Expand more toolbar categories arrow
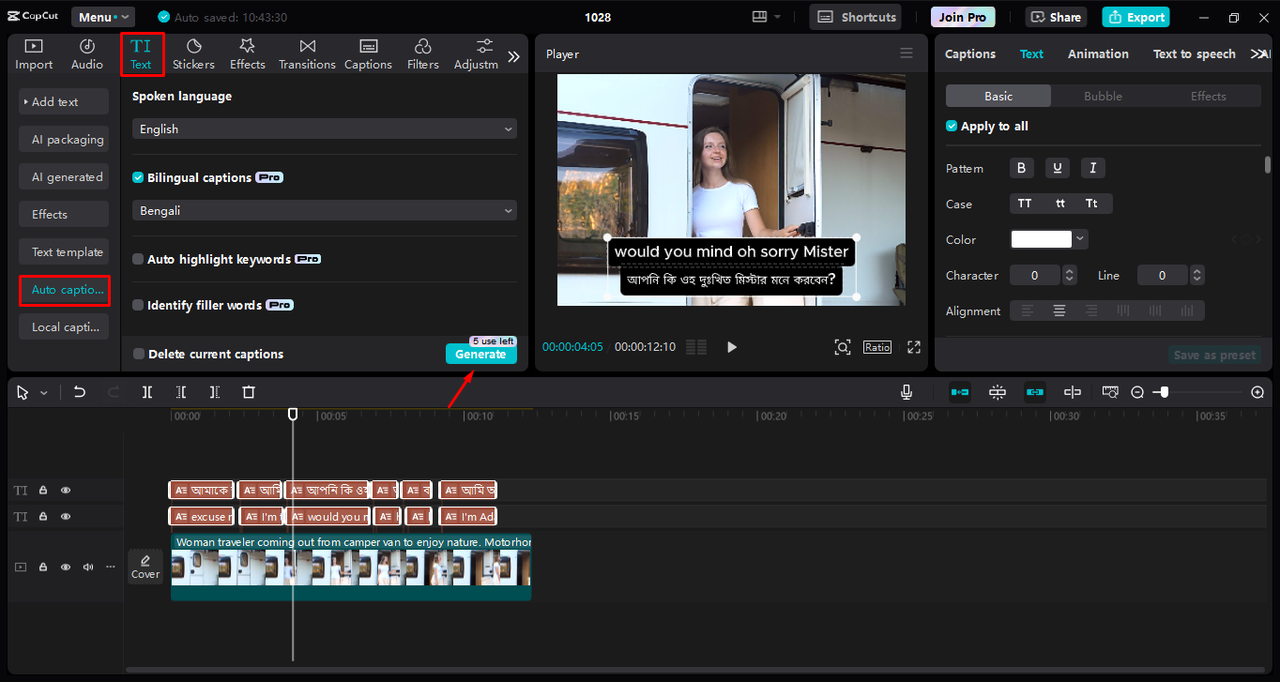Screen dimensions: 1280x682 tap(513, 57)
